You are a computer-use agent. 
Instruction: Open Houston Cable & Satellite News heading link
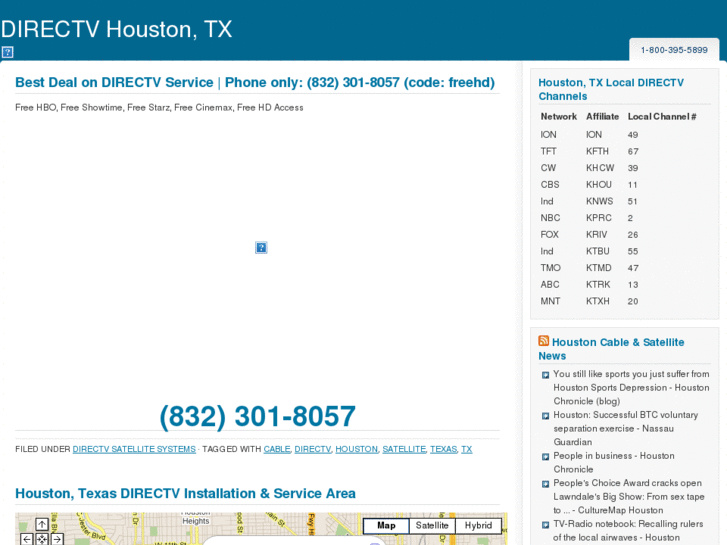coord(611,349)
